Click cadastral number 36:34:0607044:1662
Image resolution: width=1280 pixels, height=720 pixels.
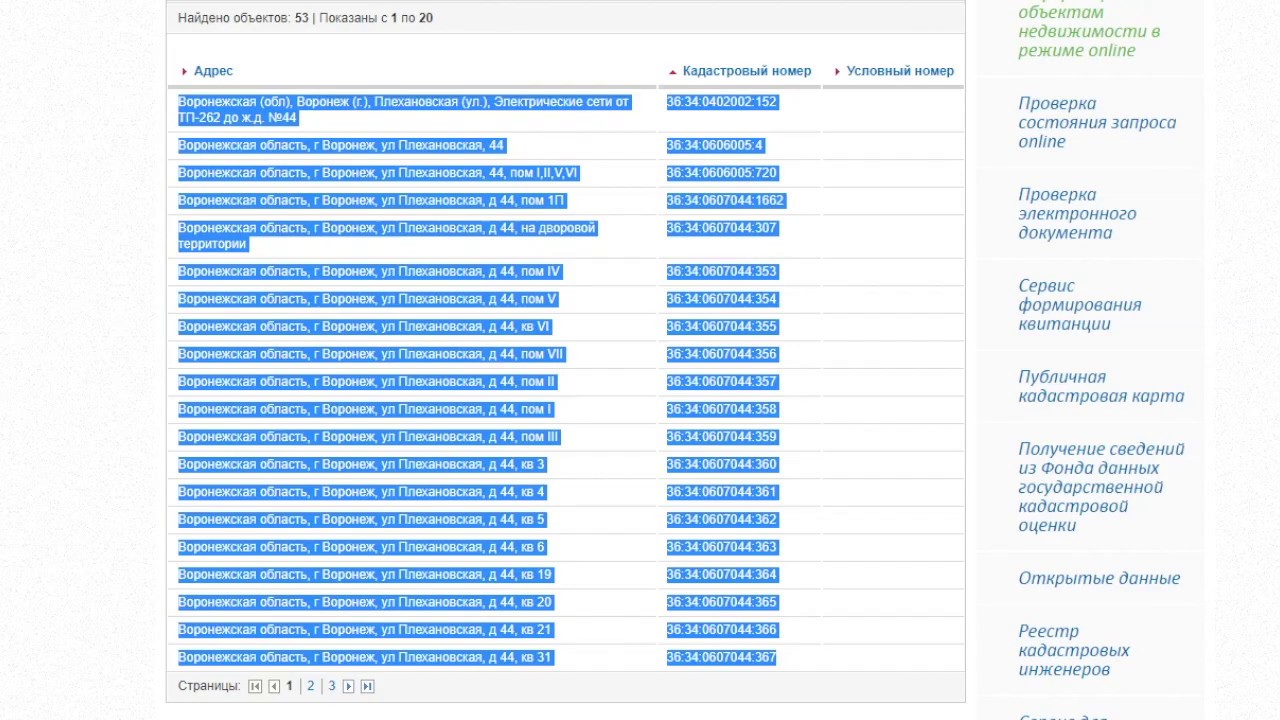pyautogui.click(x=725, y=201)
